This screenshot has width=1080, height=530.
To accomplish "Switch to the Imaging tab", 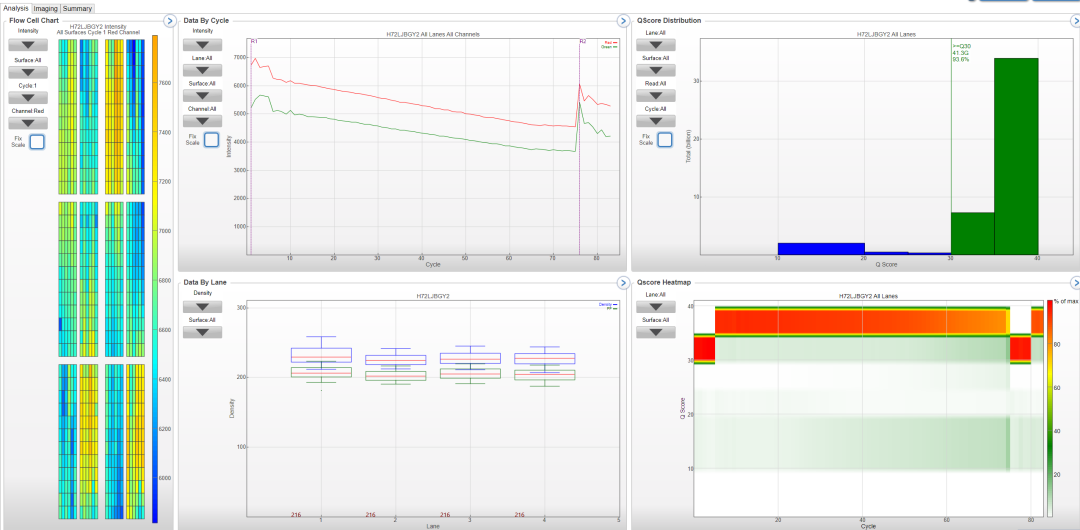I will [x=46, y=8].
